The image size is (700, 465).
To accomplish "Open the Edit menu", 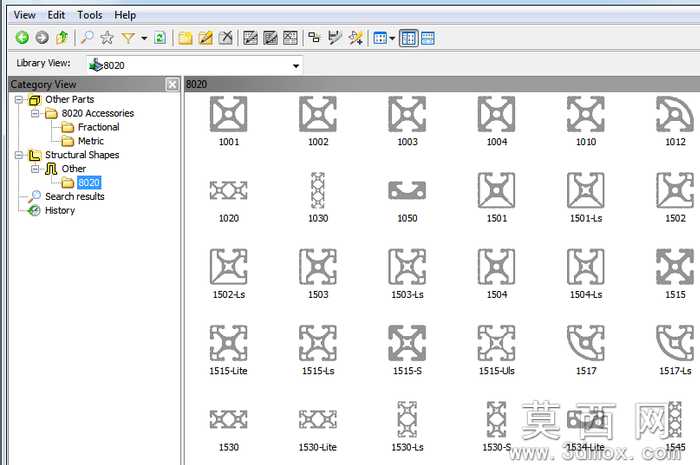I will tap(56, 15).
